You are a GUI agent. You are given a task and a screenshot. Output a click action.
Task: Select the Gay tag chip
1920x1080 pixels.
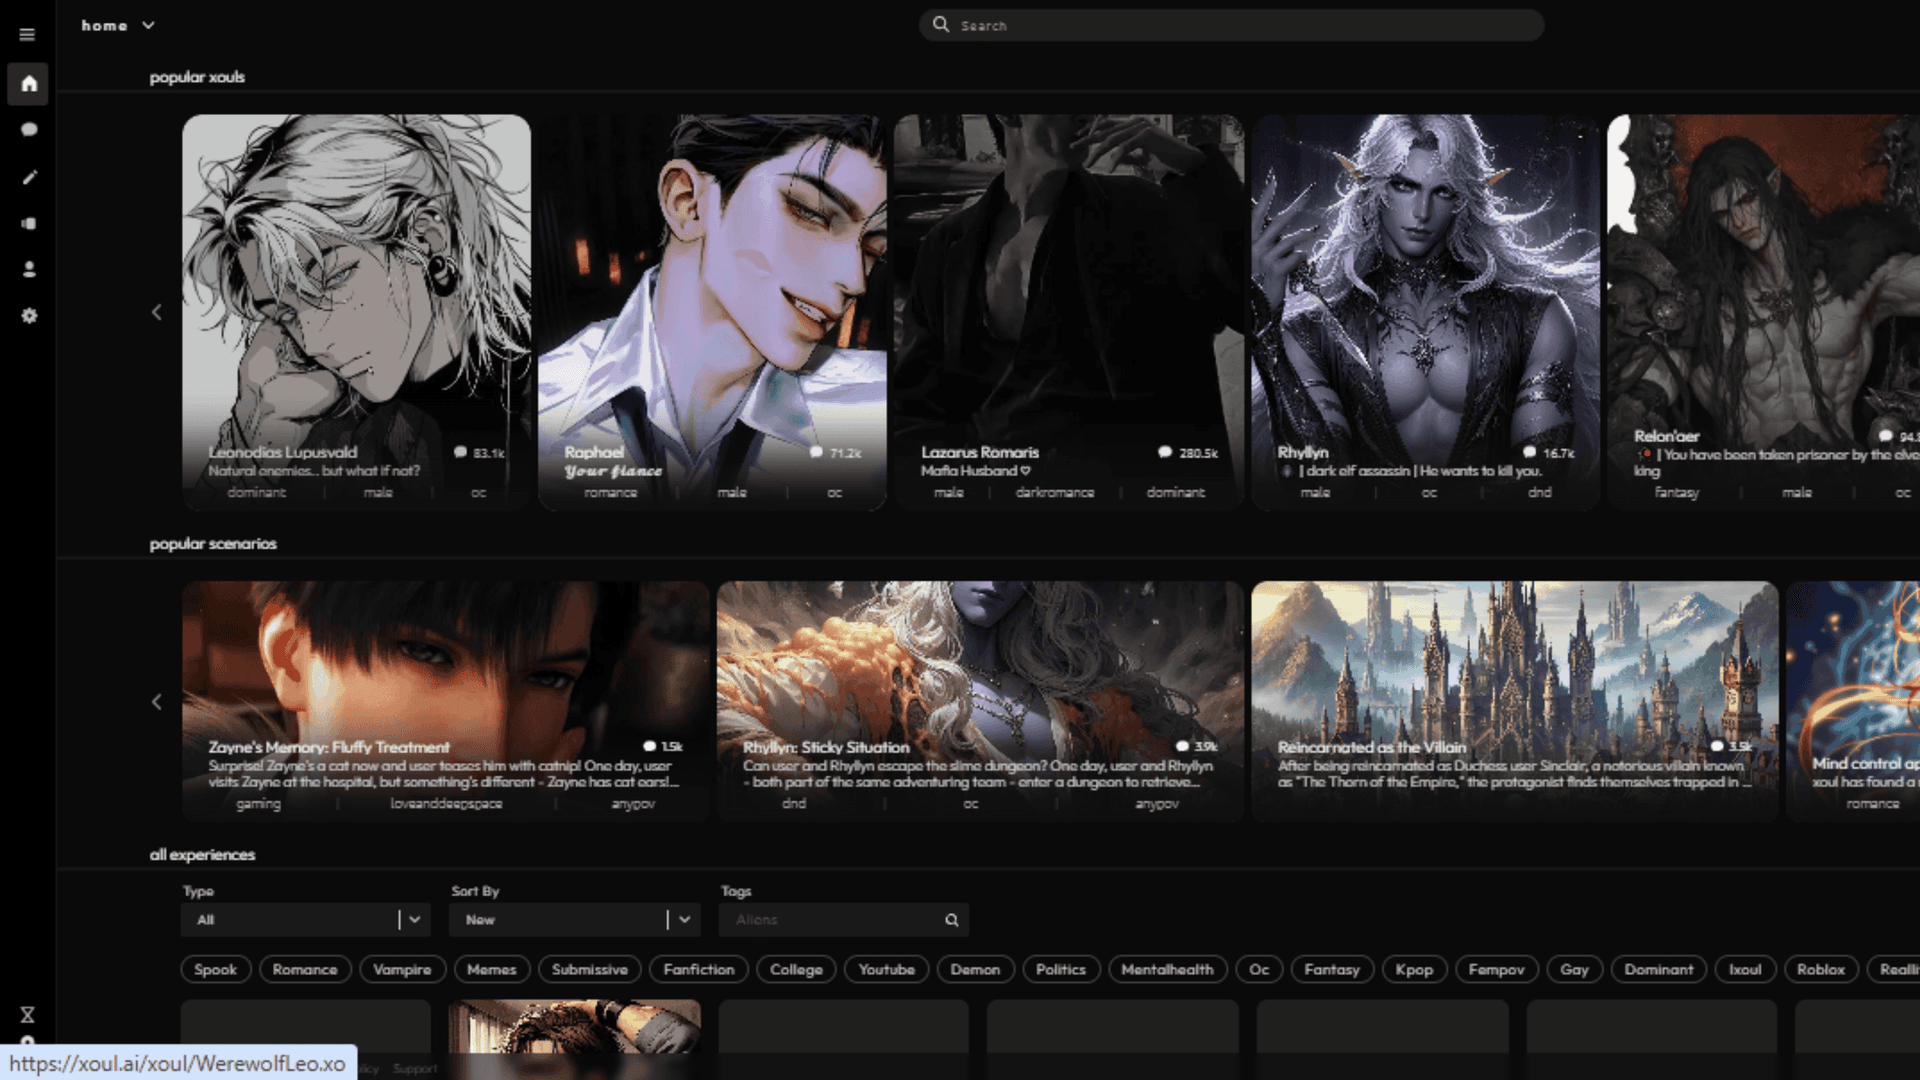pos(1574,969)
